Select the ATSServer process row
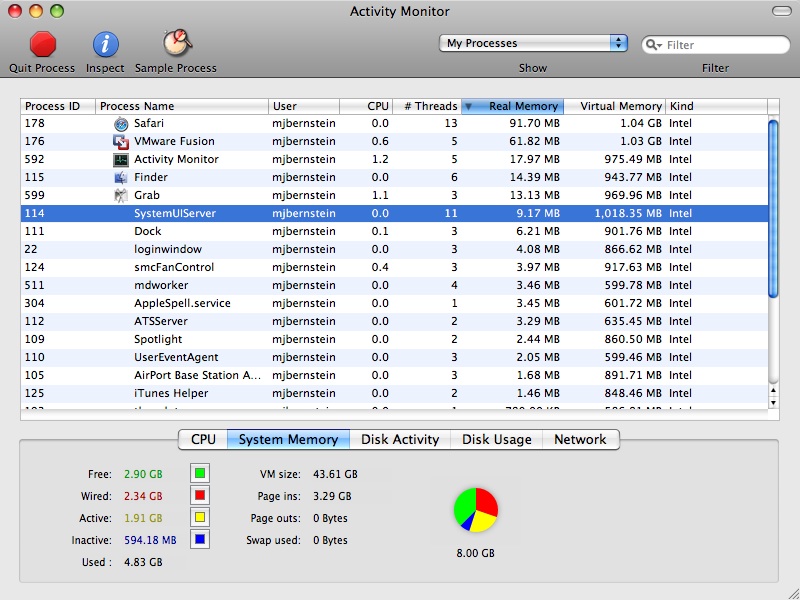800x600 pixels. pos(394,321)
